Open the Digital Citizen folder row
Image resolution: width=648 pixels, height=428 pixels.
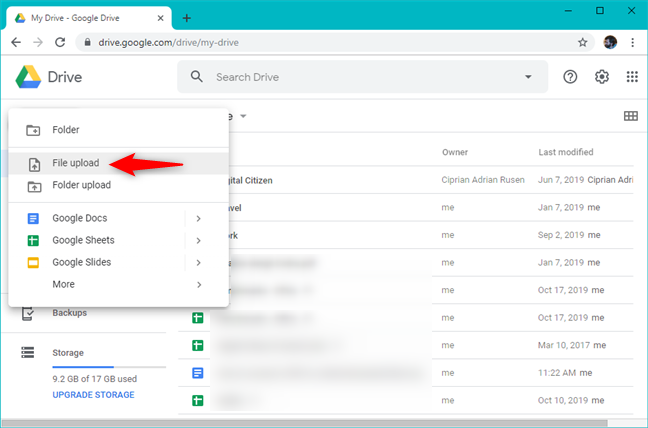(405, 180)
